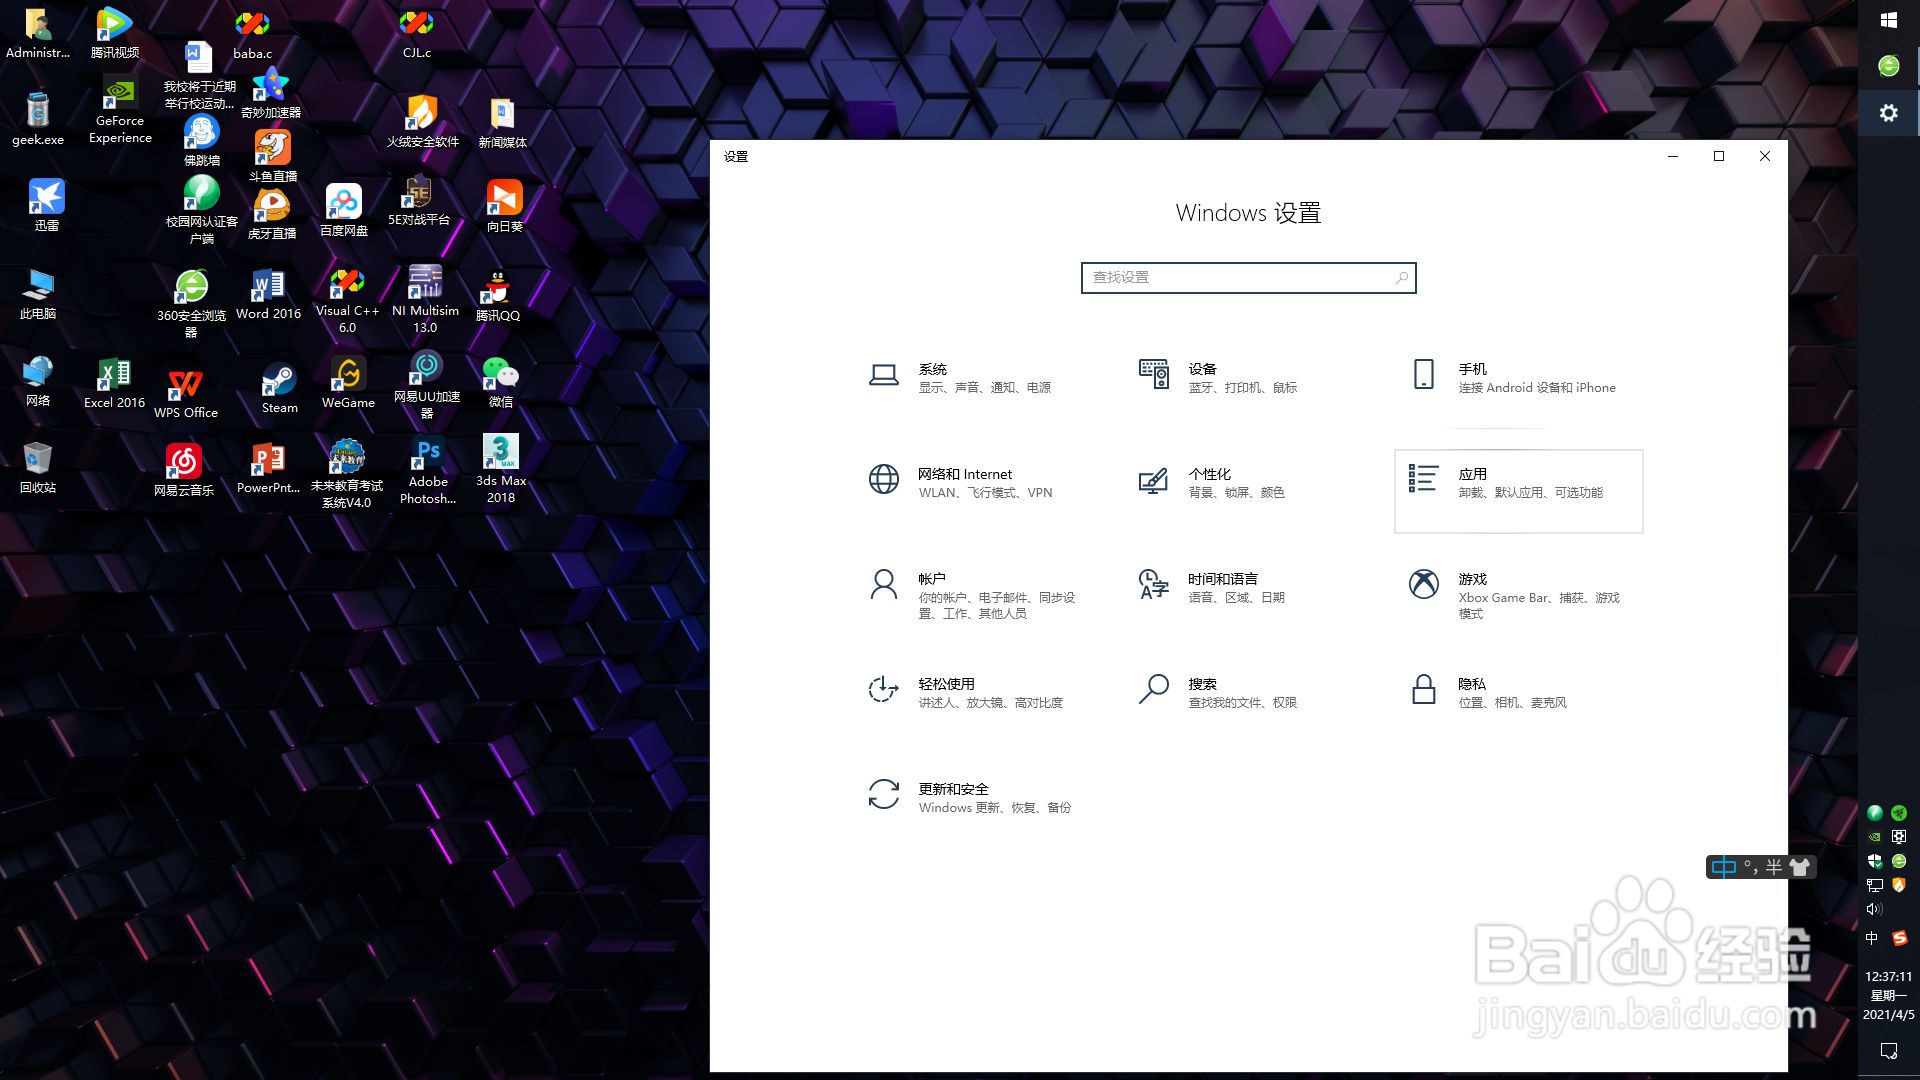The image size is (1920, 1080).
Task: Open Personalization (个性化) settings
Action: [x=1210, y=482]
